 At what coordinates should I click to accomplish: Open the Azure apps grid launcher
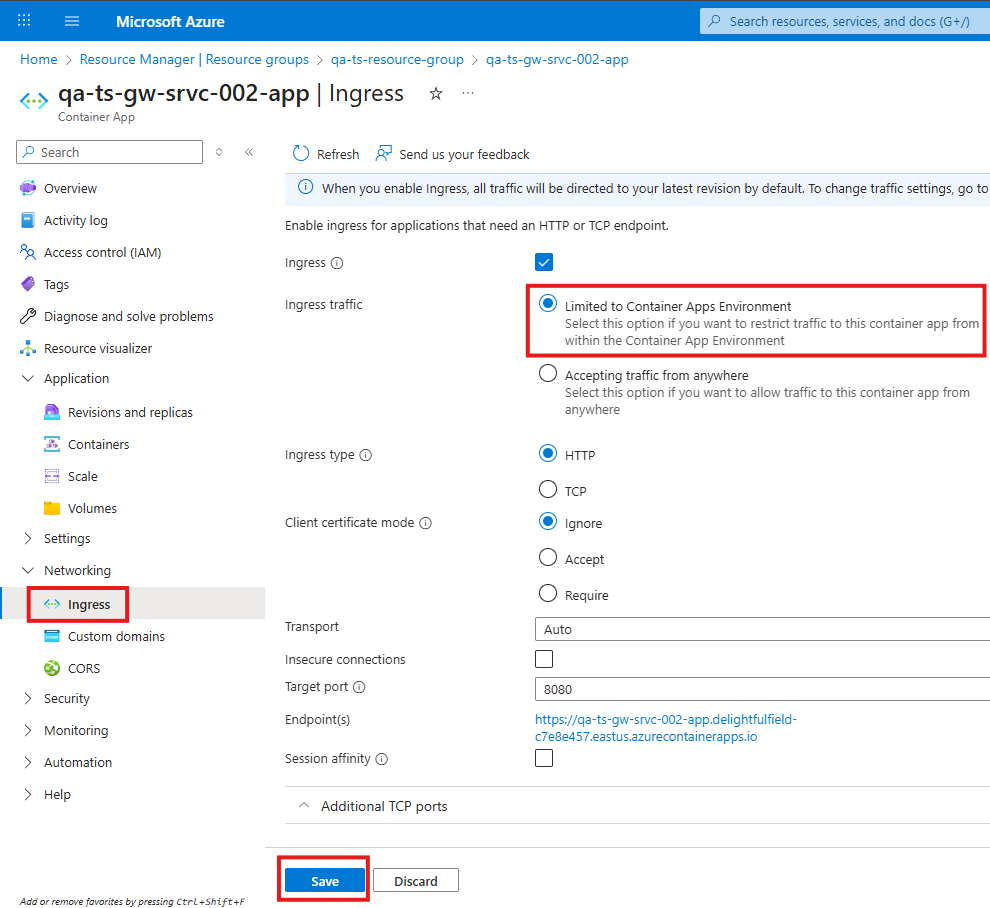24,21
